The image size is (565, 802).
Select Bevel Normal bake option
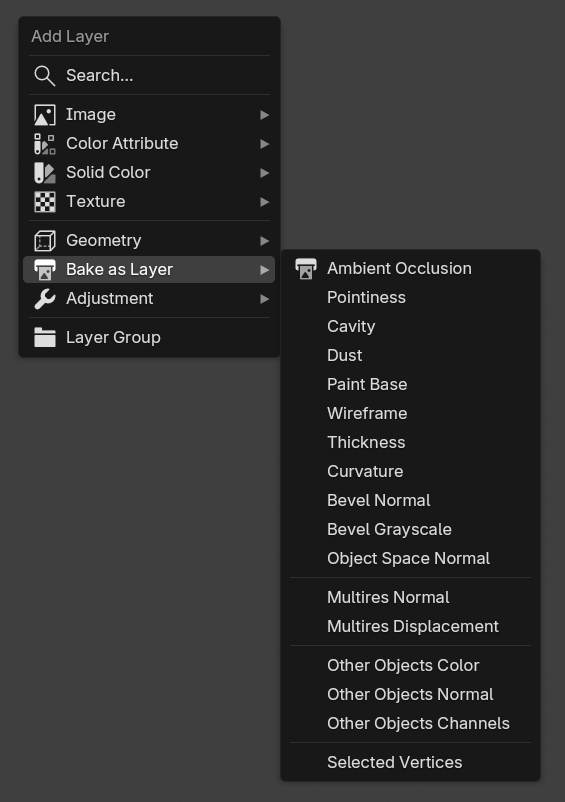pyautogui.click(x=411, y=500)
